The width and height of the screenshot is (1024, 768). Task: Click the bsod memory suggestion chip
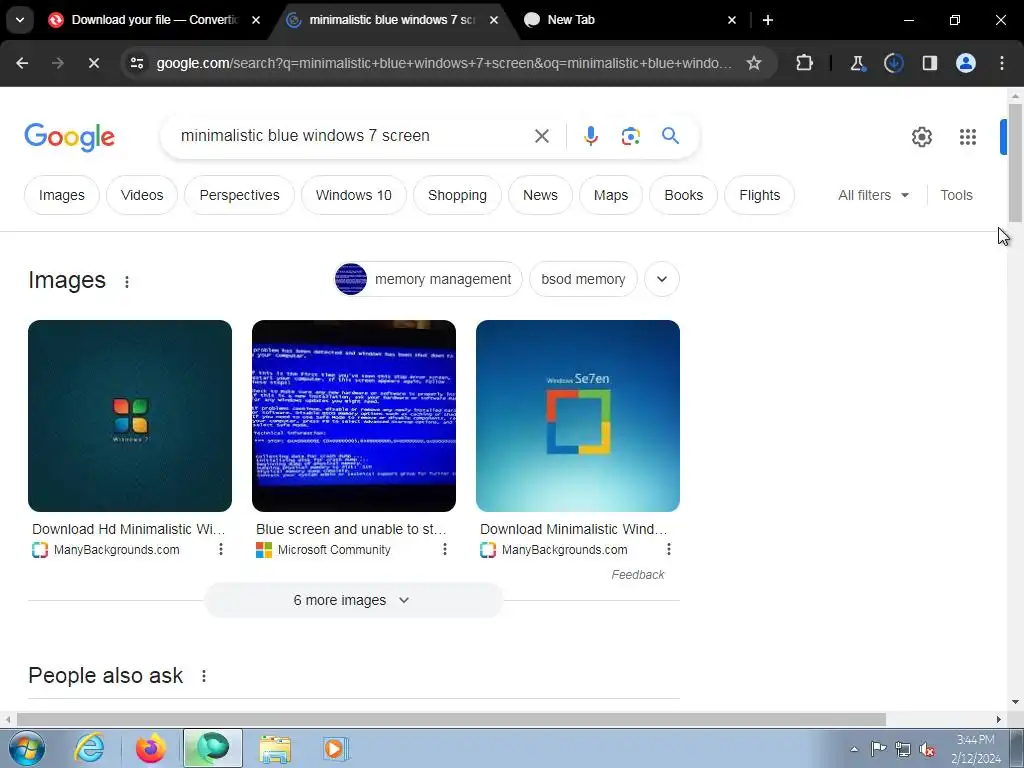[x=583, y=279]
